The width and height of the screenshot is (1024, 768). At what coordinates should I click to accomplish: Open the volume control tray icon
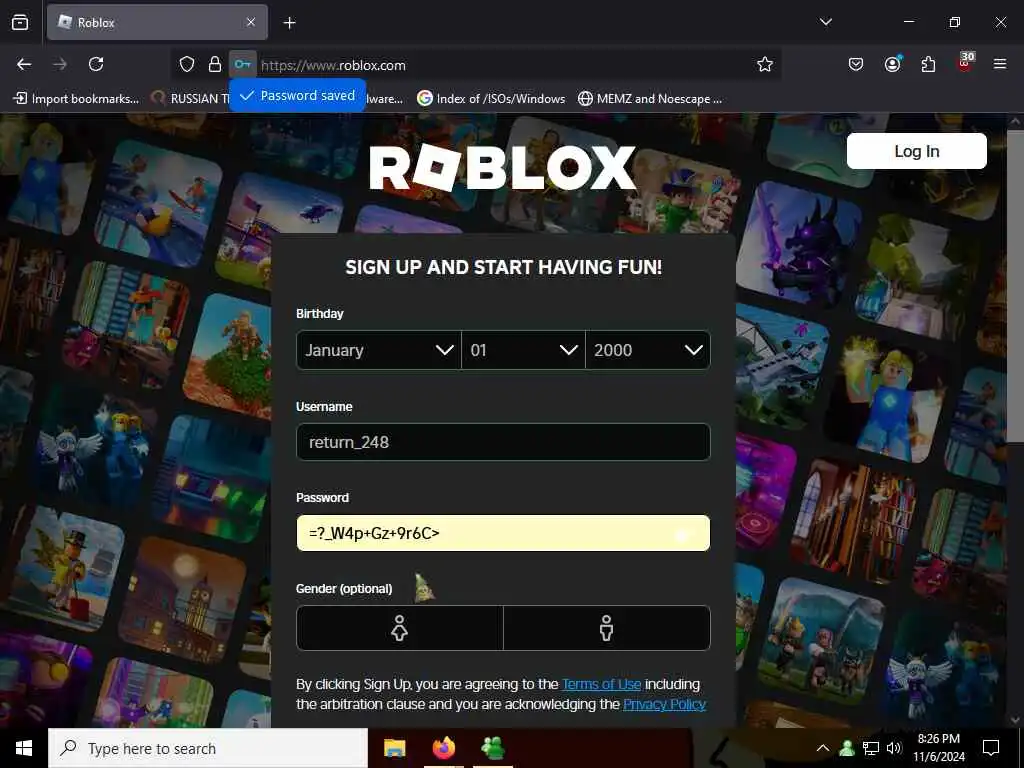click(x=894, y=748)
